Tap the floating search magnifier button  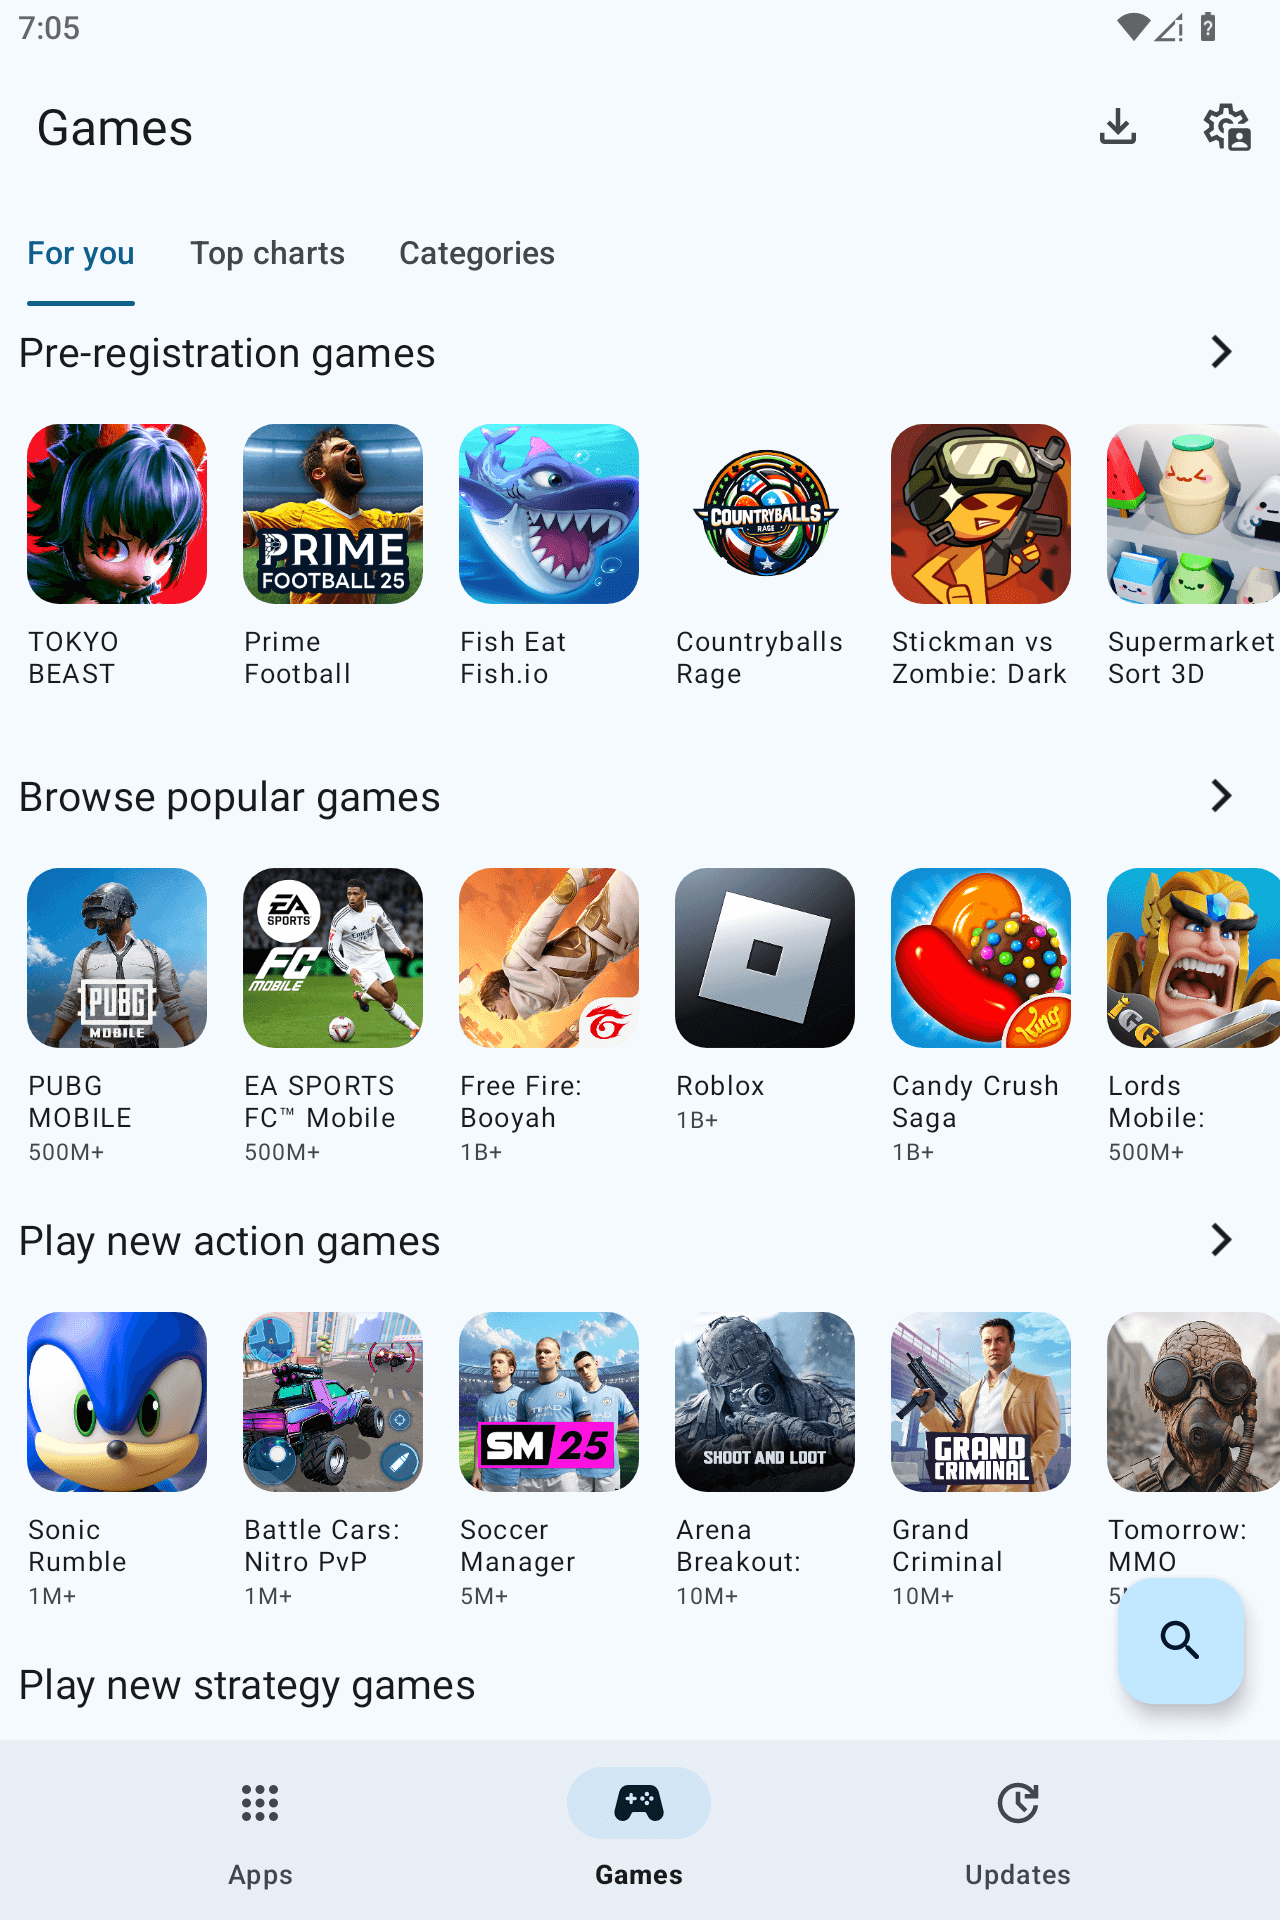point(1180,1641)
